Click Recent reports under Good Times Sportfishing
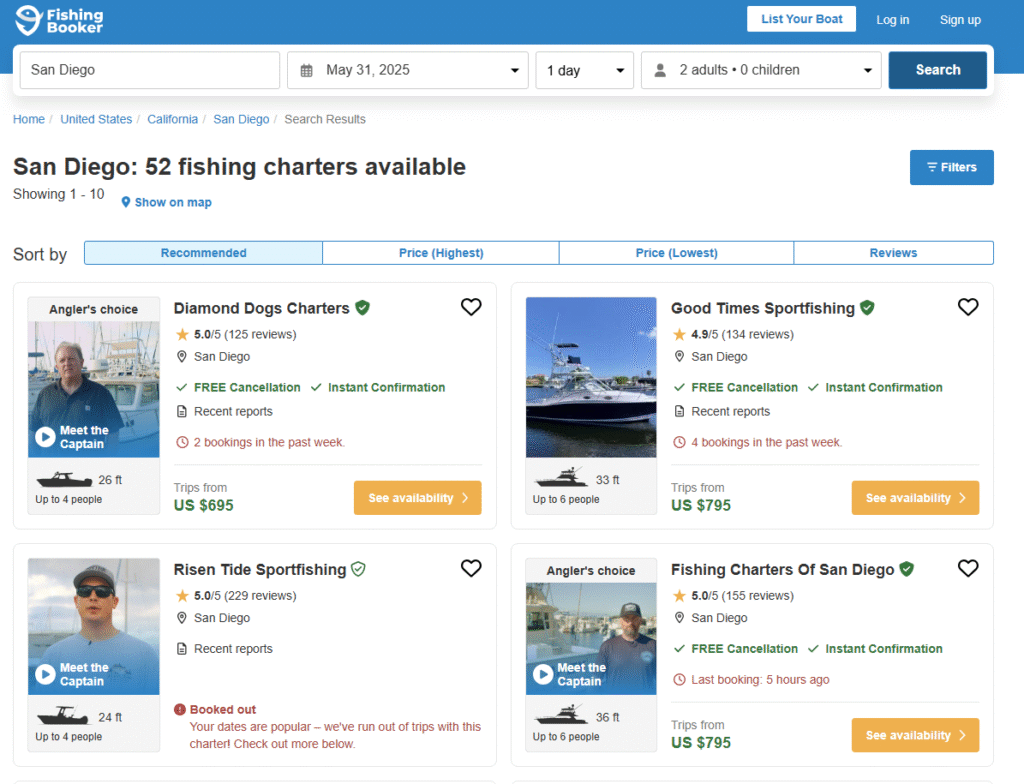This screenshot has width=1024, height=784. tap(731, 412)
